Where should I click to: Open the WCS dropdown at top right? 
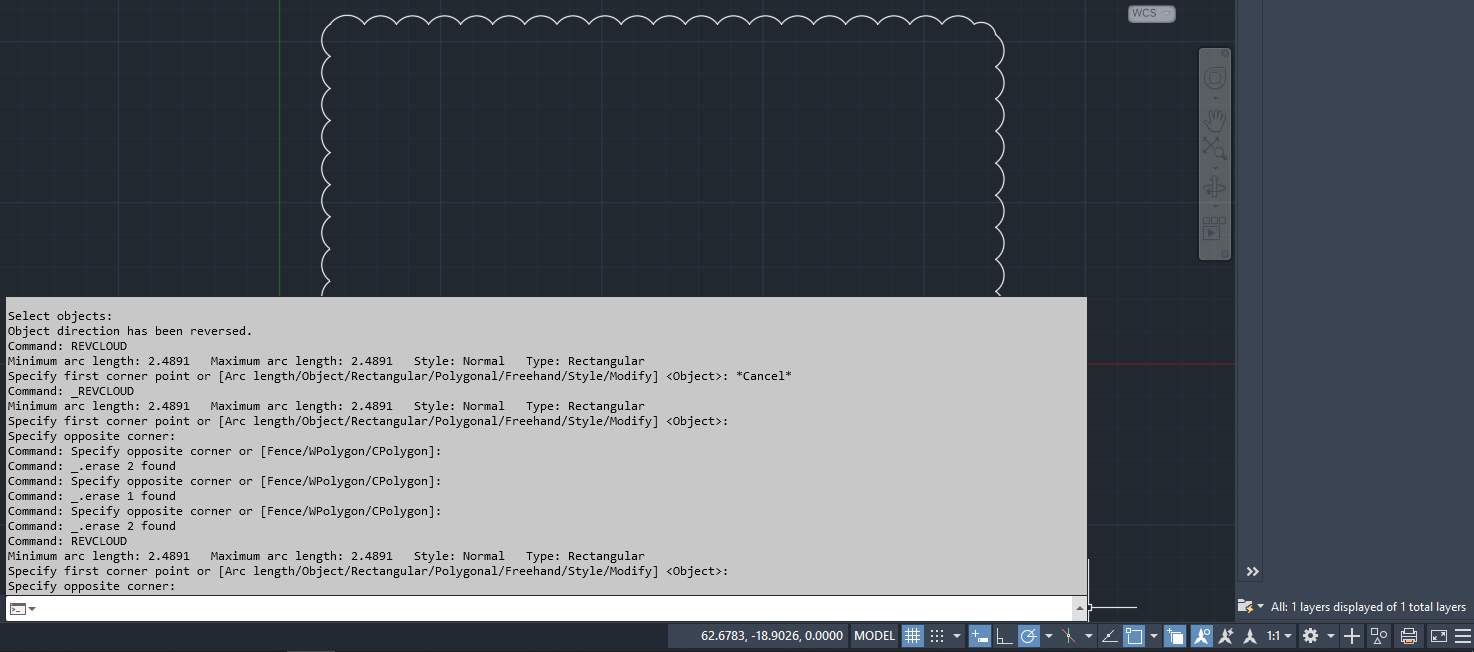(x=1150, y=13)
